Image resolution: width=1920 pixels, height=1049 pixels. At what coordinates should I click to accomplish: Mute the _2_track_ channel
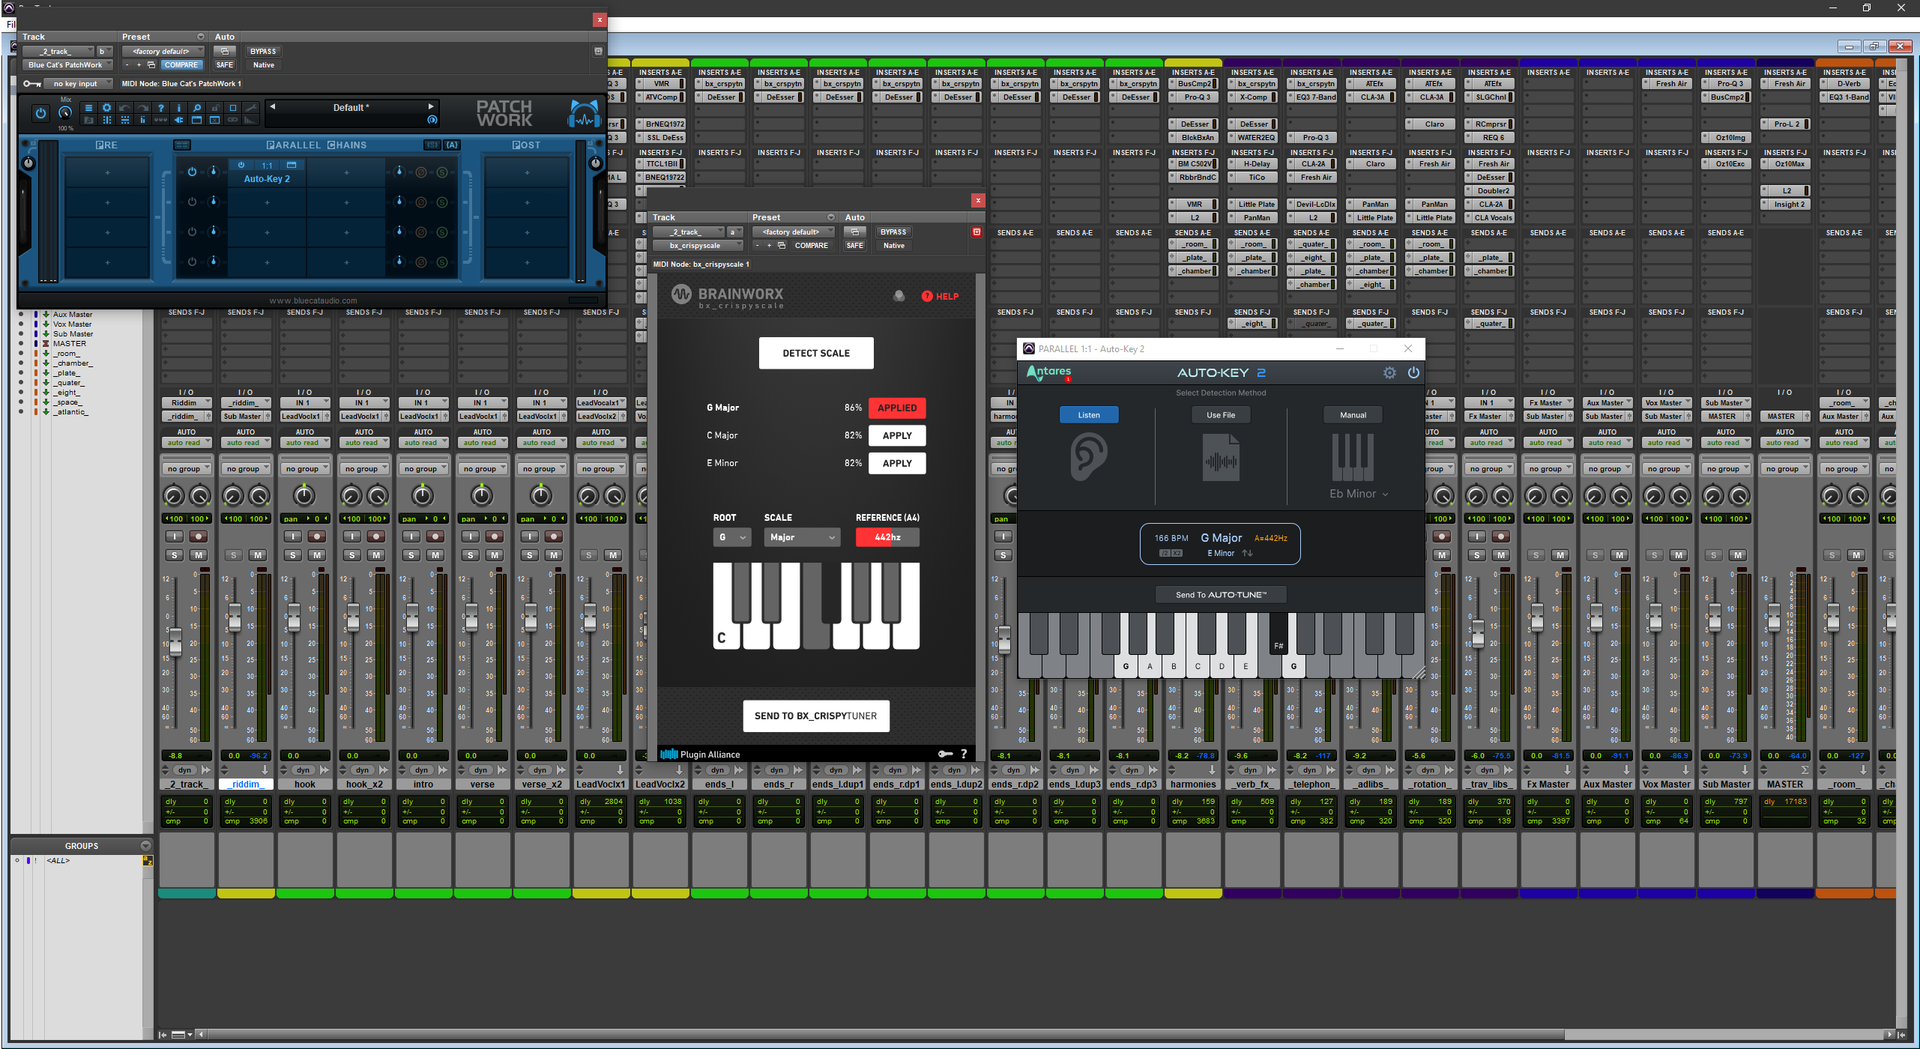pos(199,555)
